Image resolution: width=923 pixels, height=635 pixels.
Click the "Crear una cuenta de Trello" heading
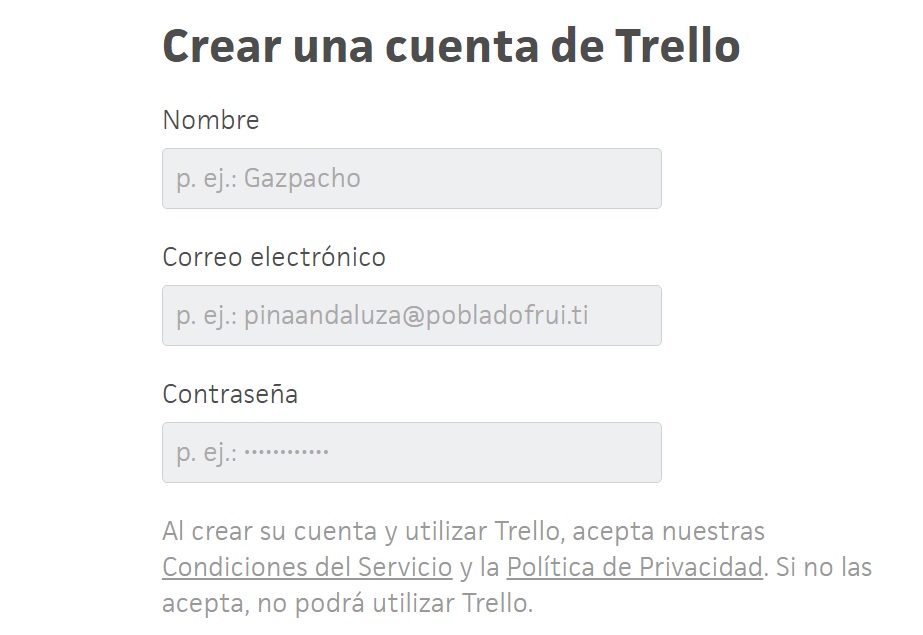point(451,46)
